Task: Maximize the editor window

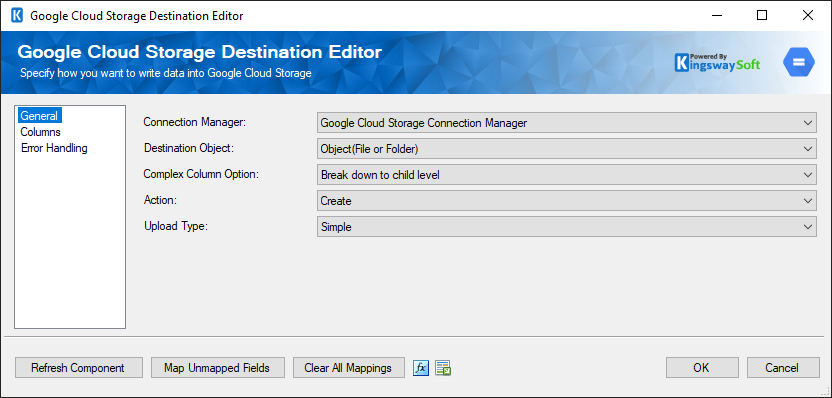Action: click(x=762, y=15)
